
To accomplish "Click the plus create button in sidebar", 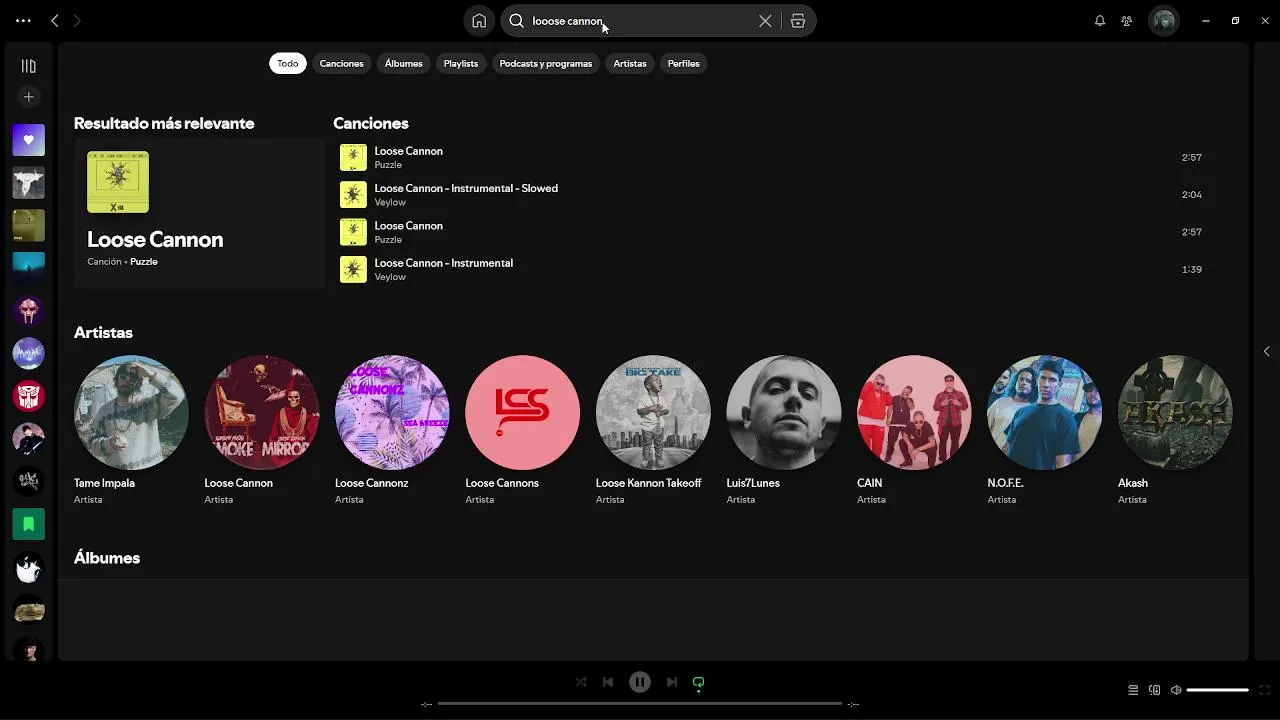I will point(28,97).
